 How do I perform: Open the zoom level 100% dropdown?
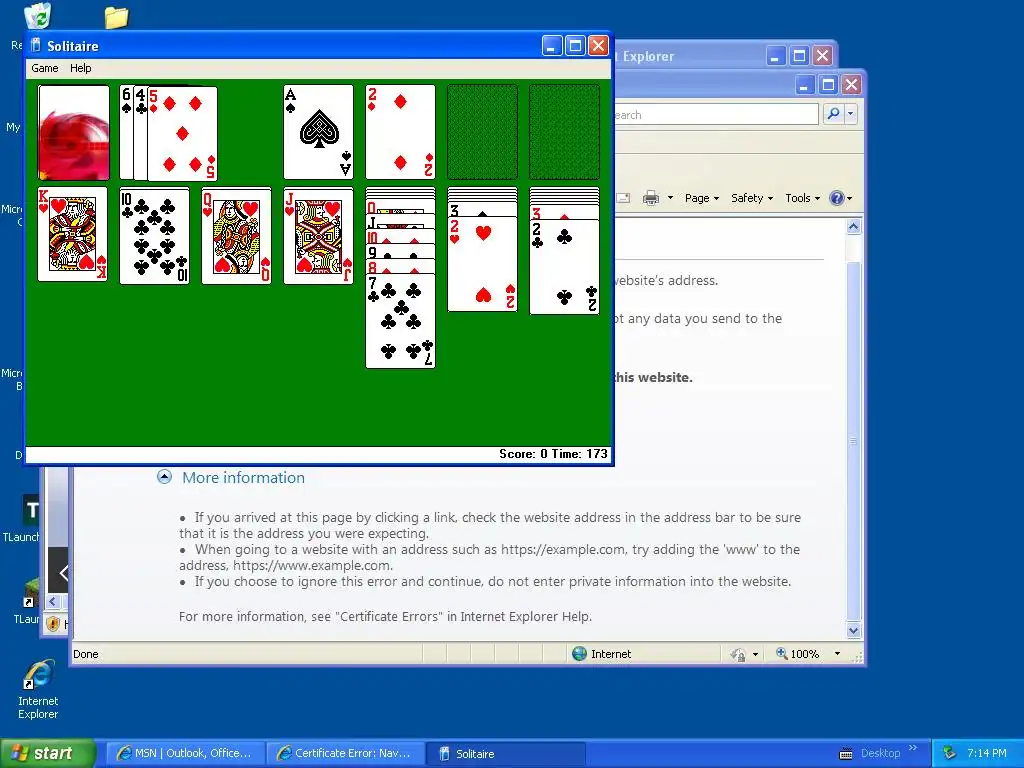pyautogui.click(x=837, y=654)
